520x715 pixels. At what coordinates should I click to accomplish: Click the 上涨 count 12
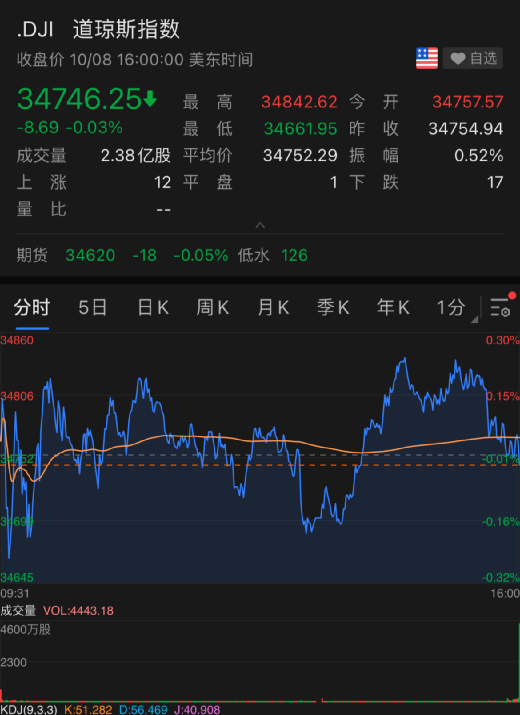click(162, 183)
